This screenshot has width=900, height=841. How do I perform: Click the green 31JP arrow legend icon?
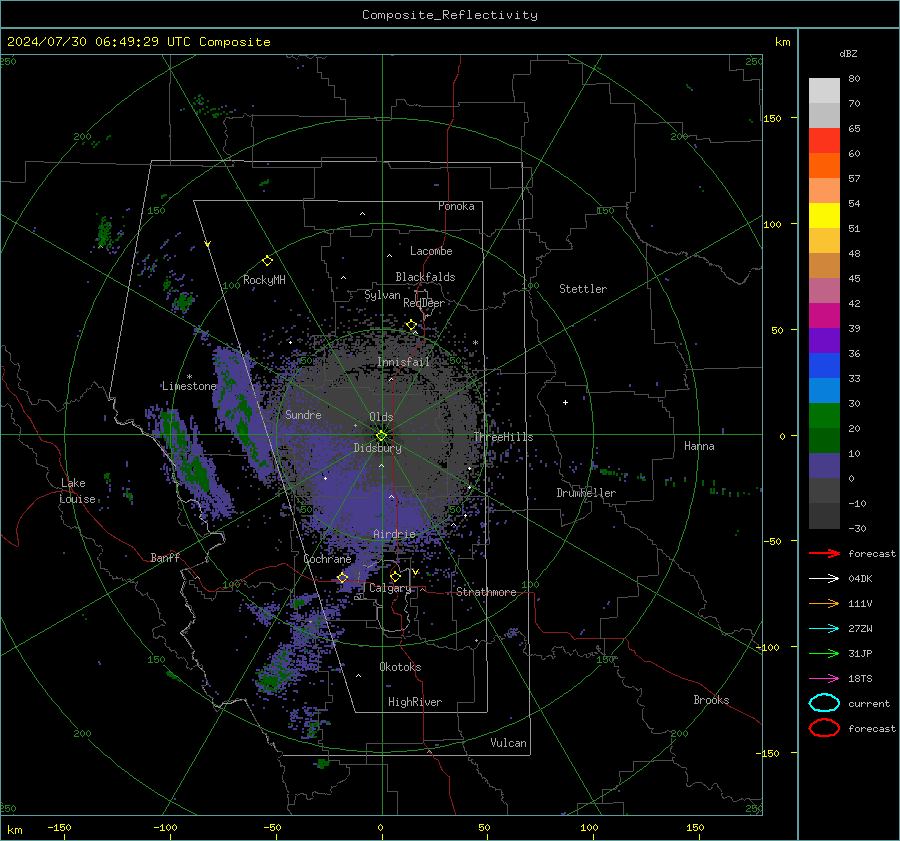824,653
